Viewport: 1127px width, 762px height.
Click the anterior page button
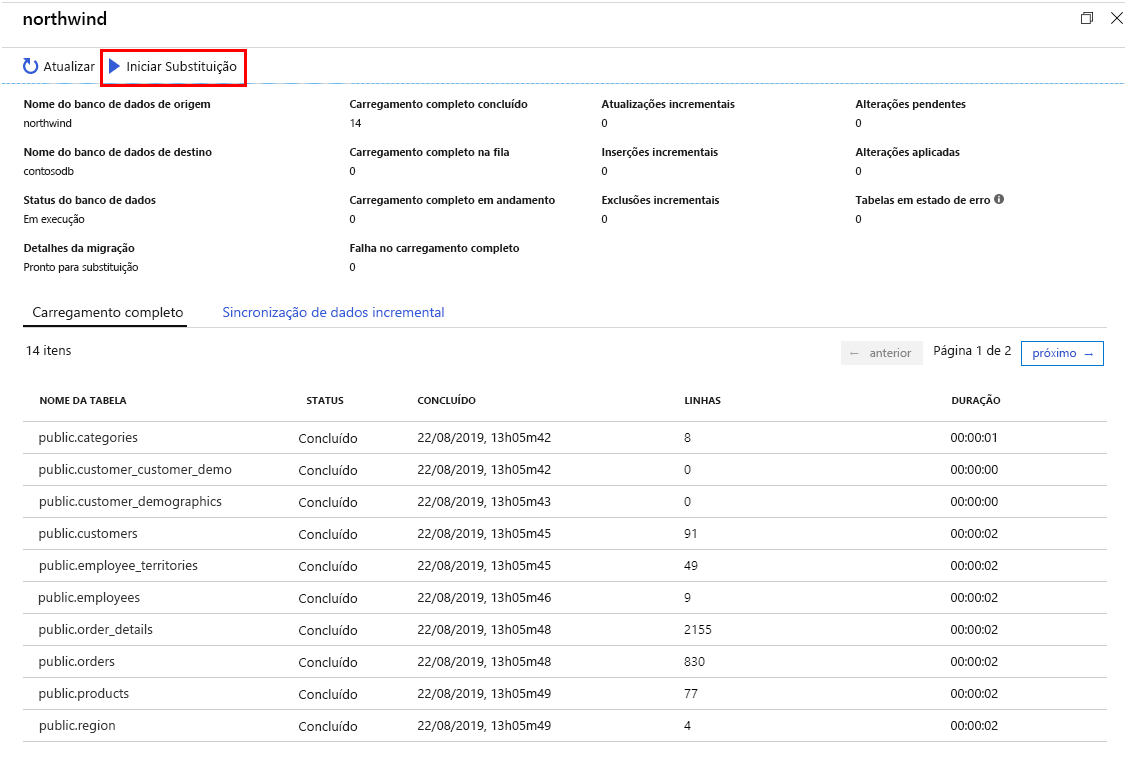(881, 353)
